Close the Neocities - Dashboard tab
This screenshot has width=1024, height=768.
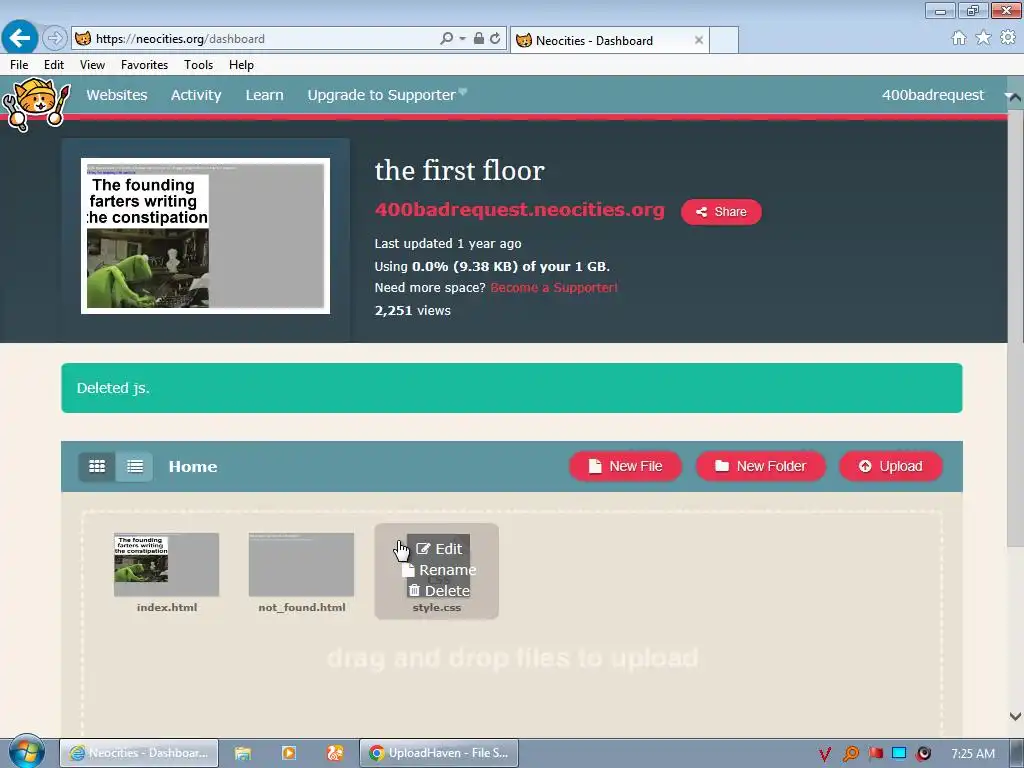coord(699,40)
